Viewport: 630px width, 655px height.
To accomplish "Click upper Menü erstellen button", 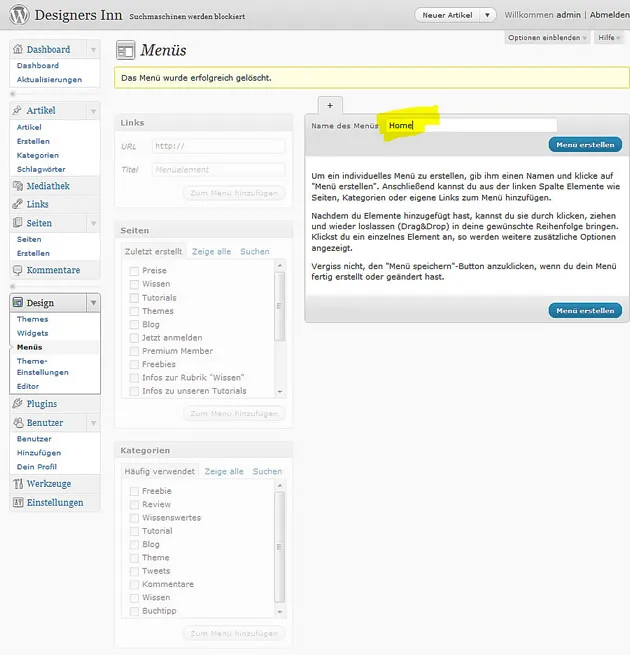I will pos(585,145).
